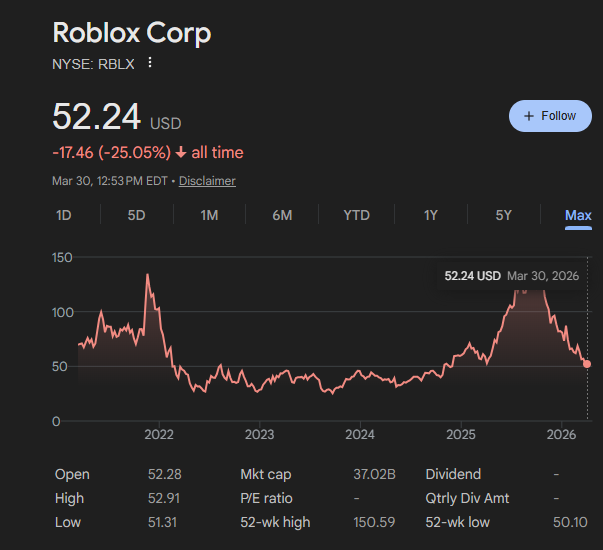
Task: Click the Mar 30, 12:53 PM EDT timestamp
Action: point(110,181)
